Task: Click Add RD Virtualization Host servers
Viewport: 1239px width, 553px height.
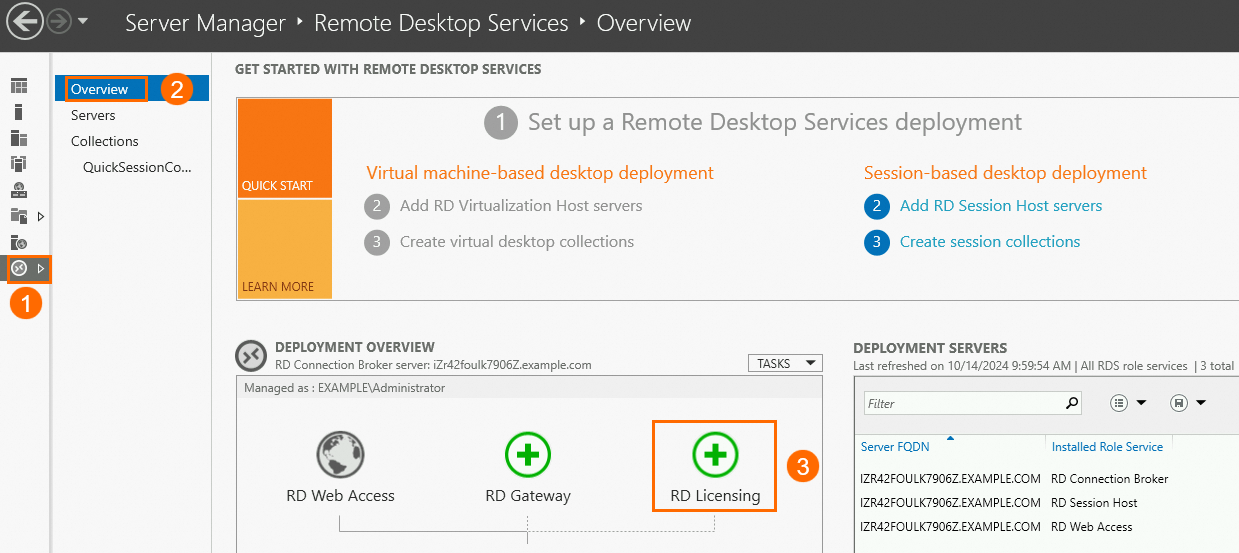Action: click(x=521, y=205)
